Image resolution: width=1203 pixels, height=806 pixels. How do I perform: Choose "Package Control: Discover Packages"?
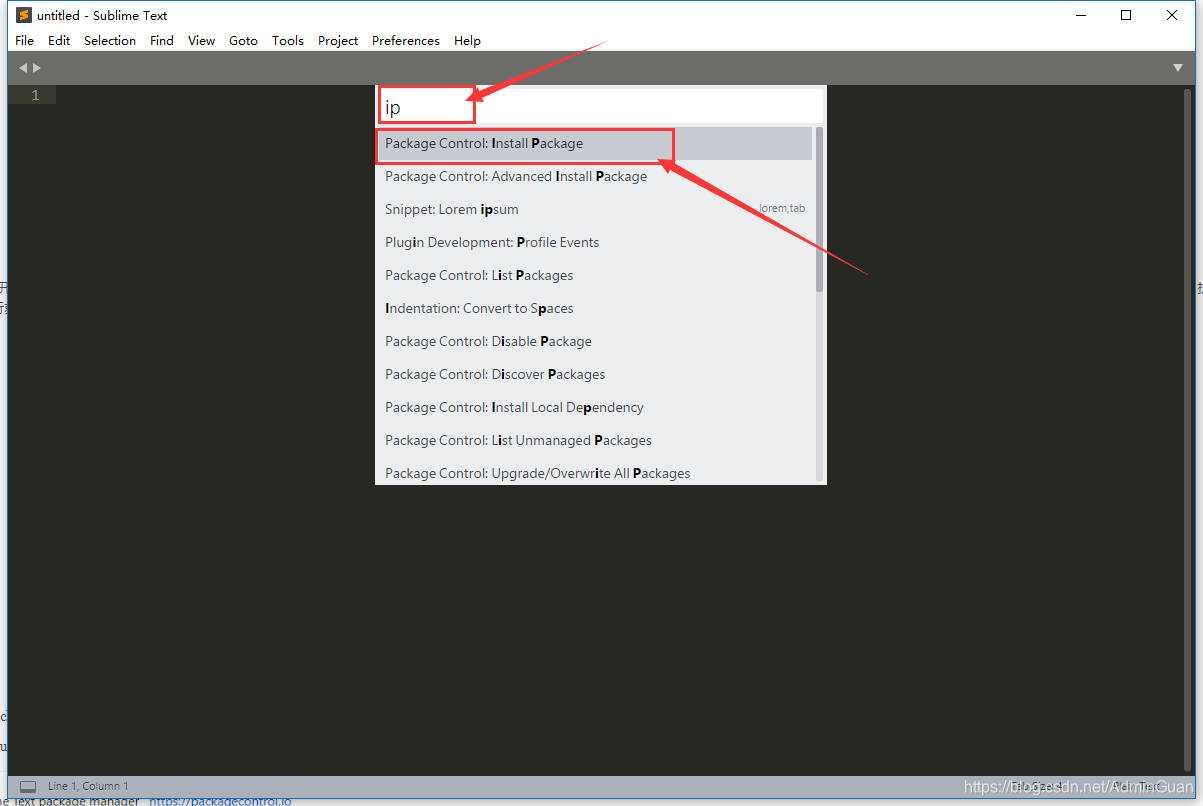click(495, 374)
